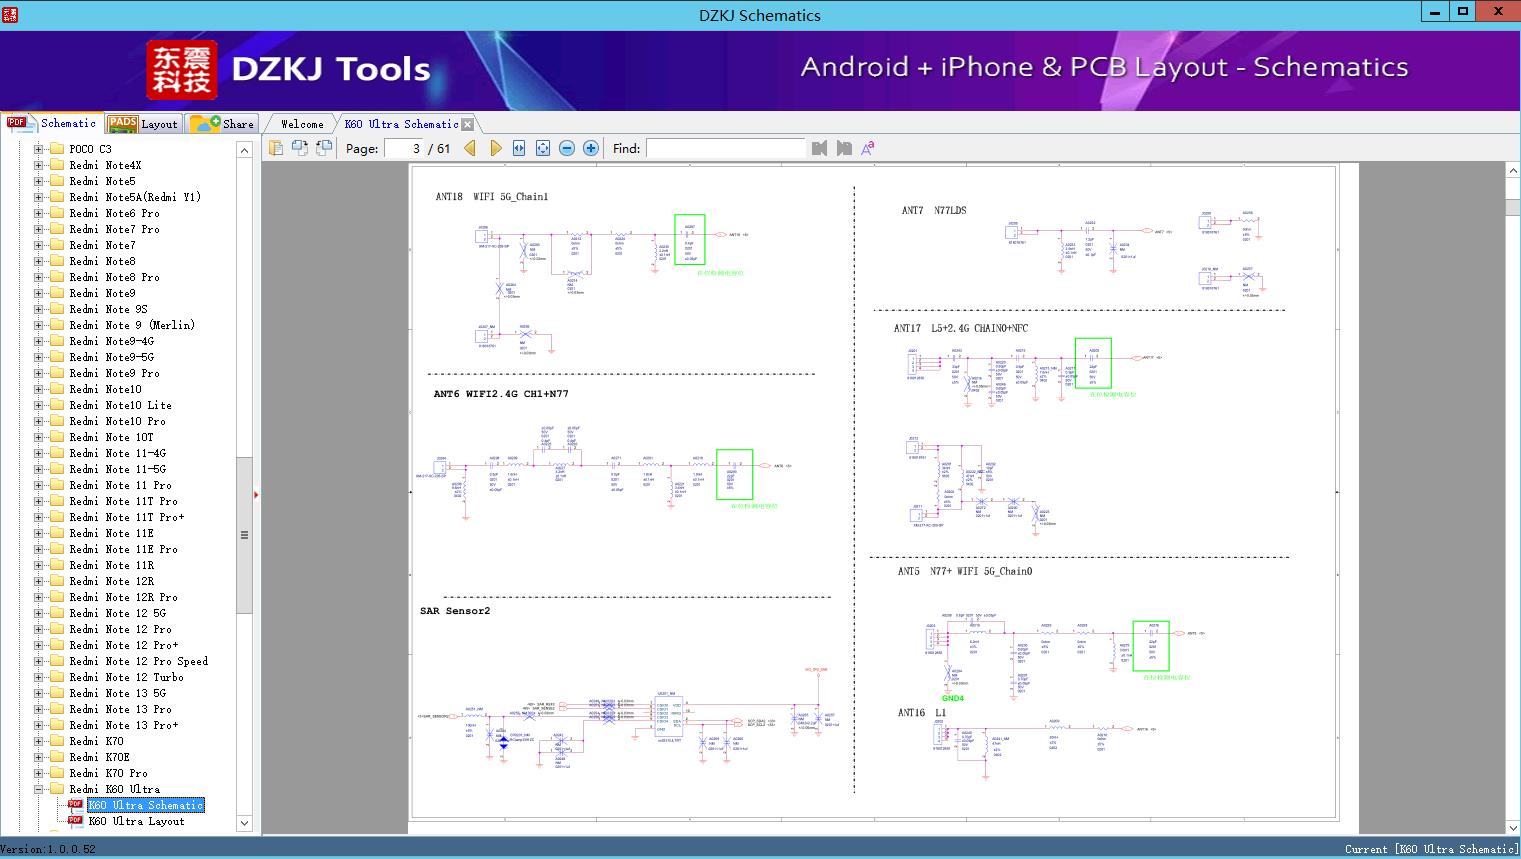Select the Redmi Note 13 Pro+ item
Screen dimensions: 1521x859
click(124, 725)
